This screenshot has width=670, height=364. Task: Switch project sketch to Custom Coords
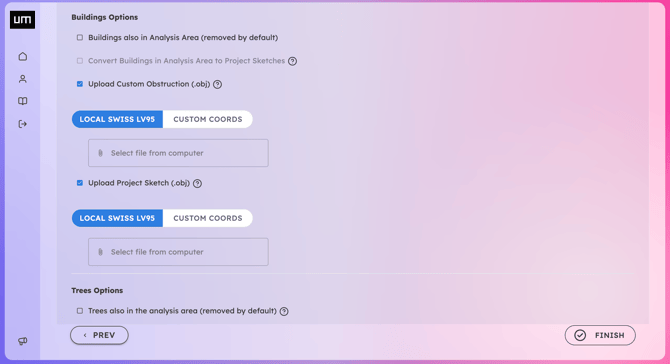(208, 218)
